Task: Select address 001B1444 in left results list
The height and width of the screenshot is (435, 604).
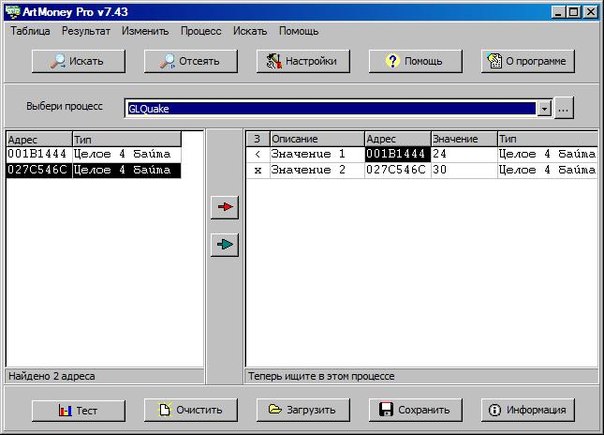Action: [x=37, y=154]
